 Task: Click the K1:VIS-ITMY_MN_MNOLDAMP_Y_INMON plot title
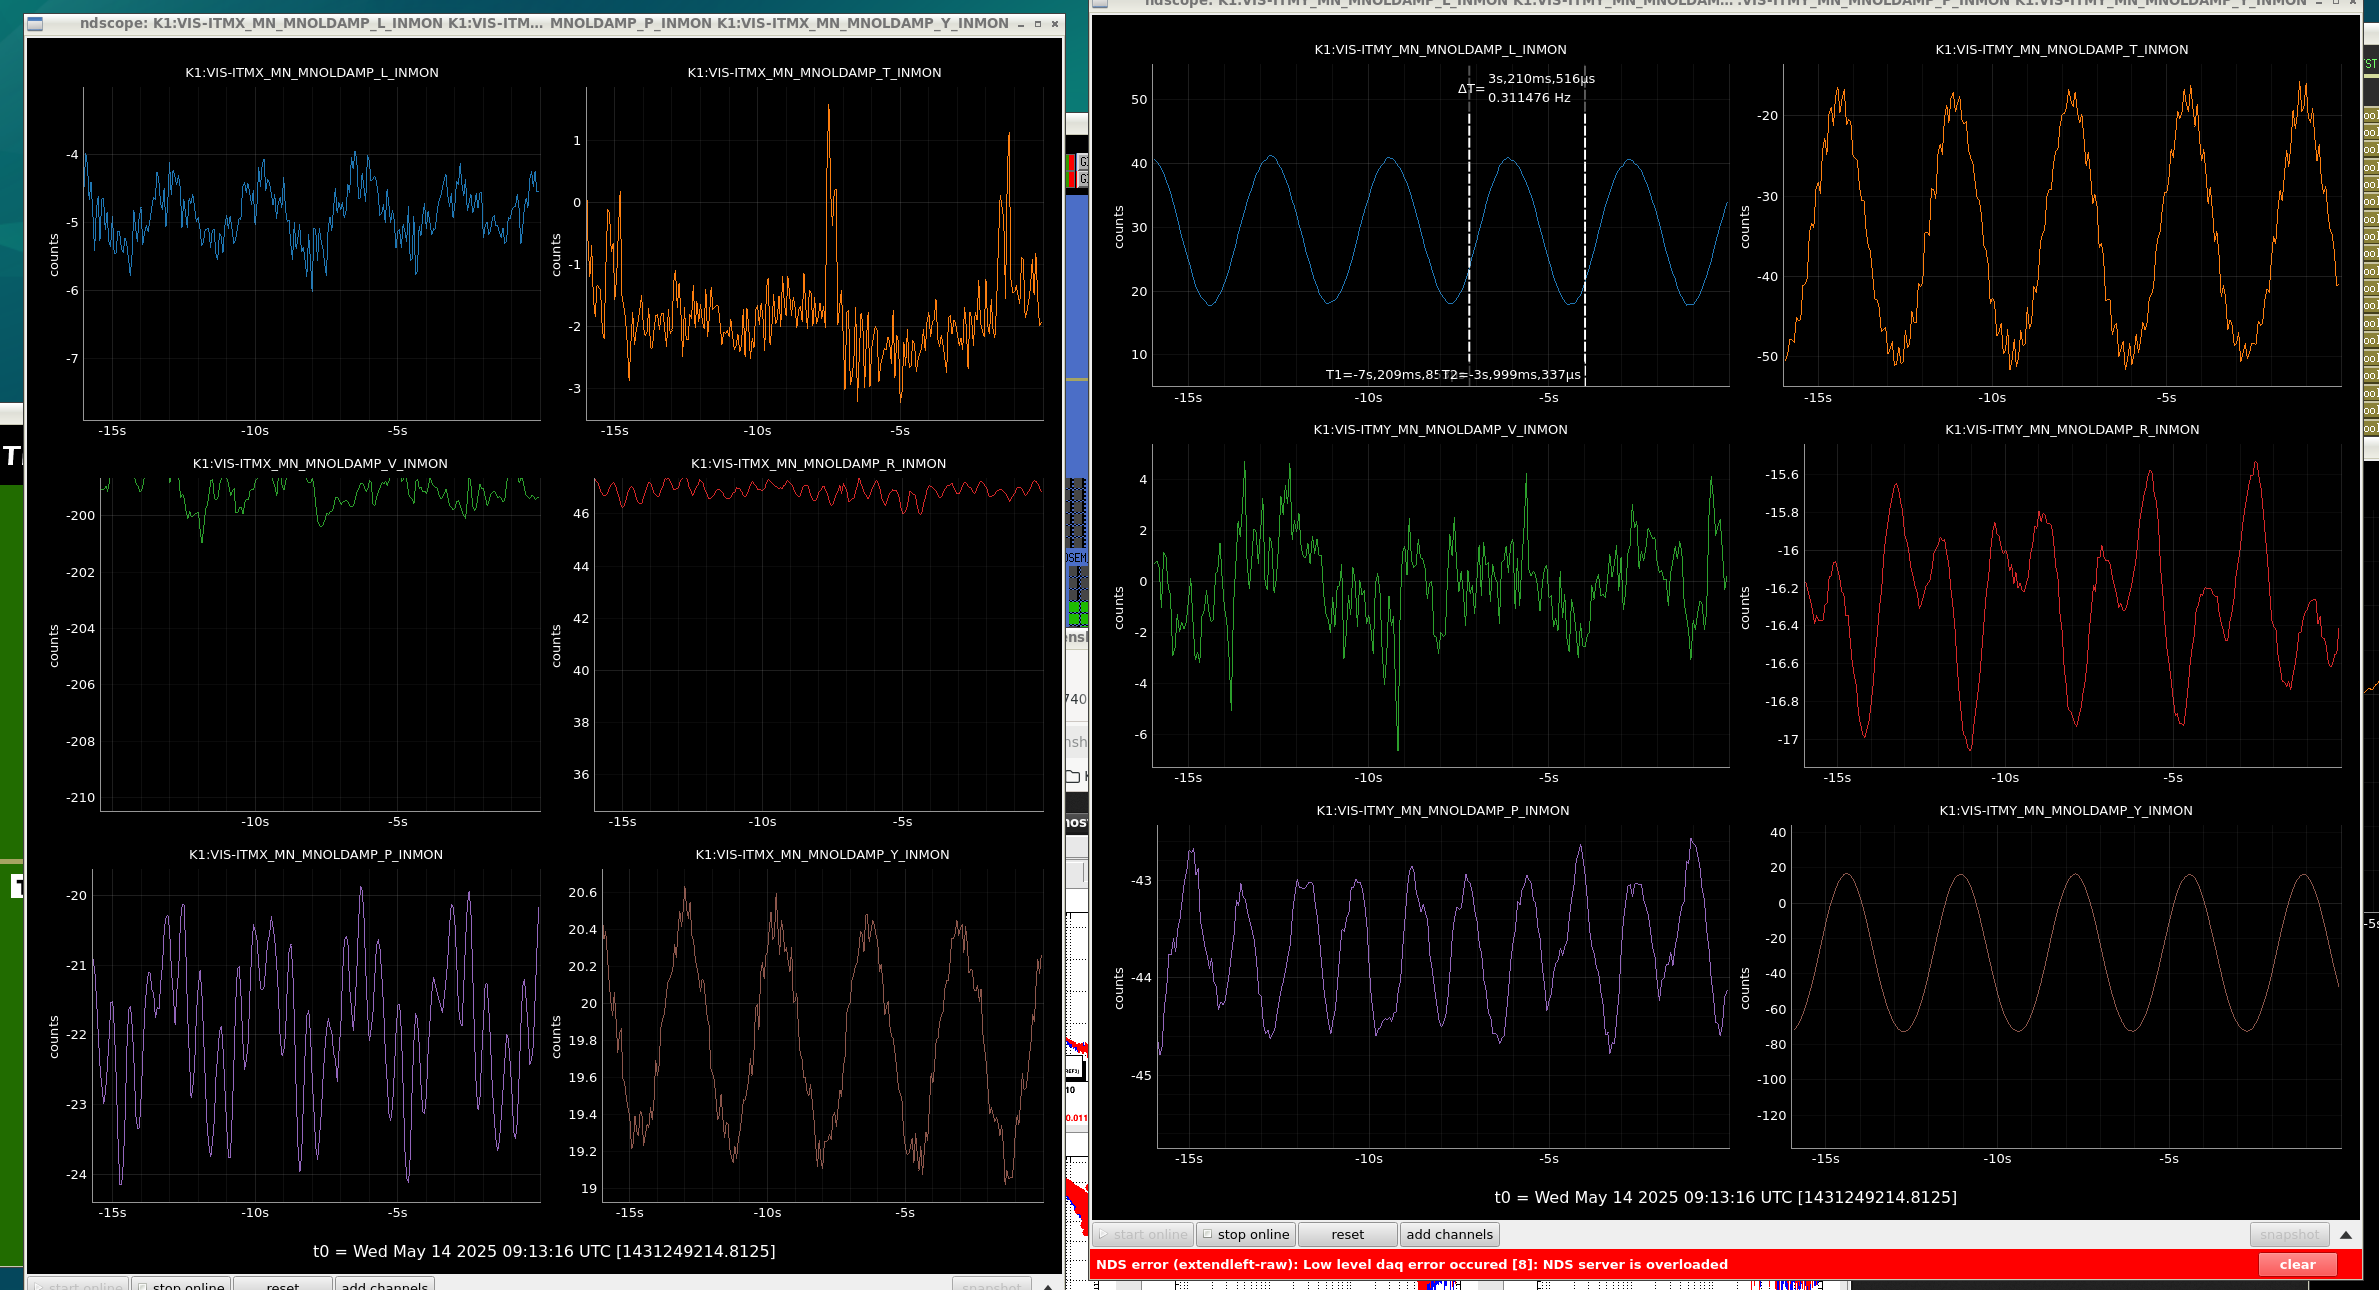[x=2066, y=811]
